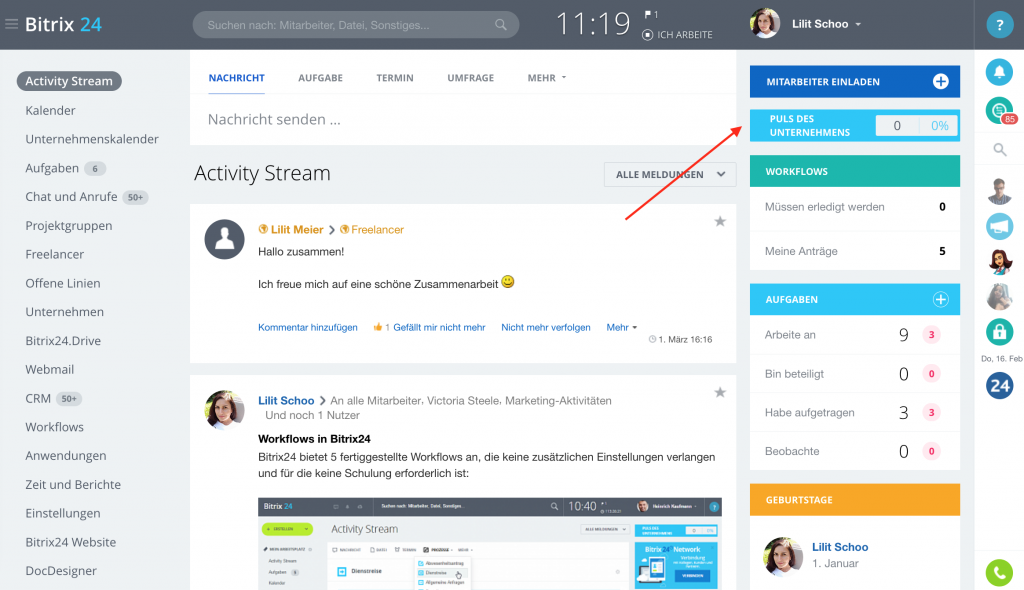Viewport: 1024px width, 590px height.
Task: Star Lilit Meier's post as favorite
Action: (720, 221)
